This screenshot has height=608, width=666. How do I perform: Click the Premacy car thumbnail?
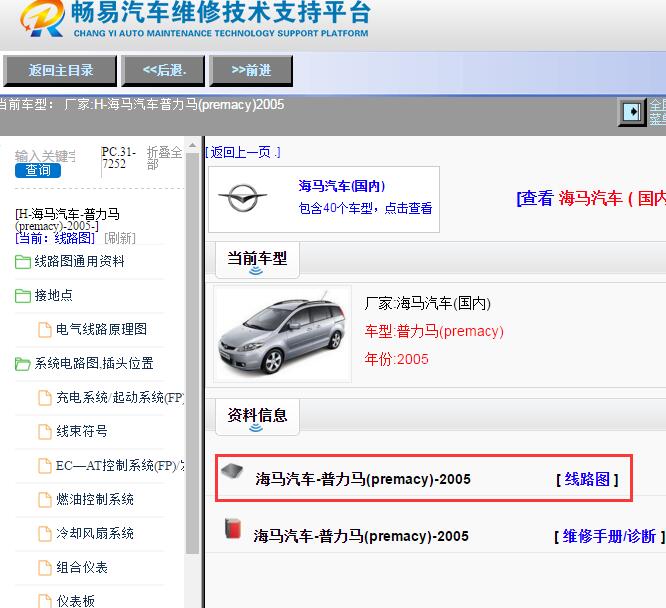tap(282, 334)
